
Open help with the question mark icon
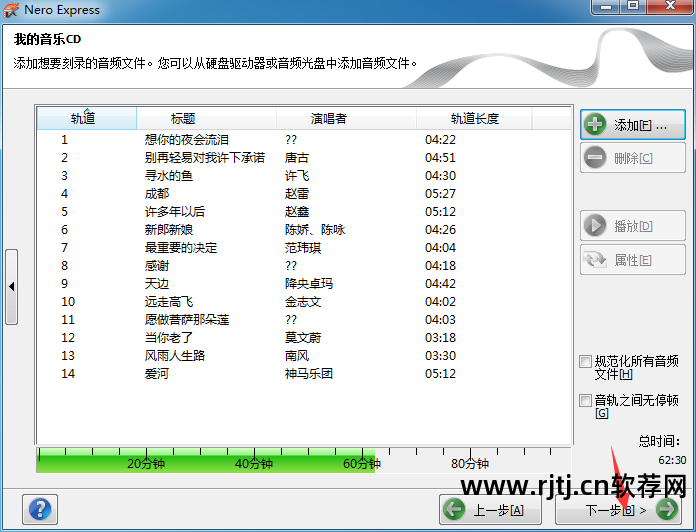pos(40,509)
